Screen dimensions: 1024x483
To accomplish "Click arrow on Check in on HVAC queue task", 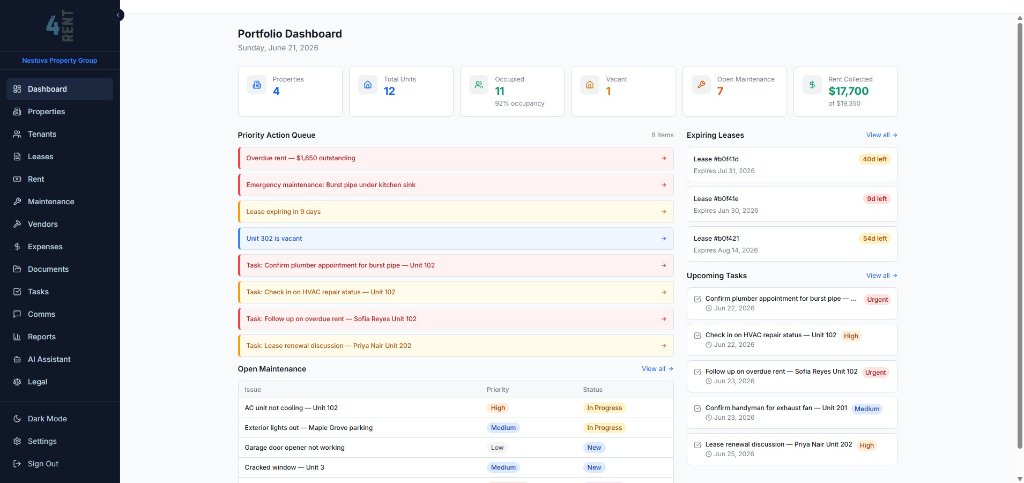I will click(664, 292).
